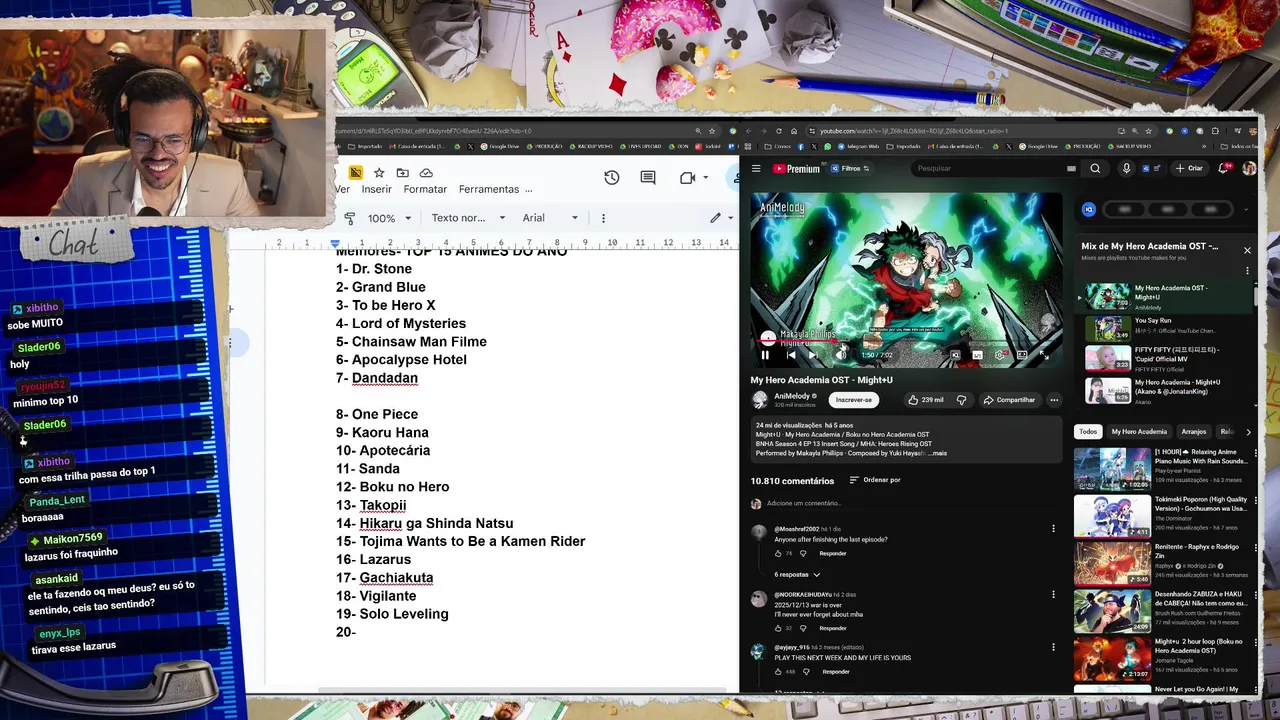Image resolution: width=1280 pixels, height=720 pixels.
Task: Expand the 6 respostas replies
Action: tap(797, 575)
